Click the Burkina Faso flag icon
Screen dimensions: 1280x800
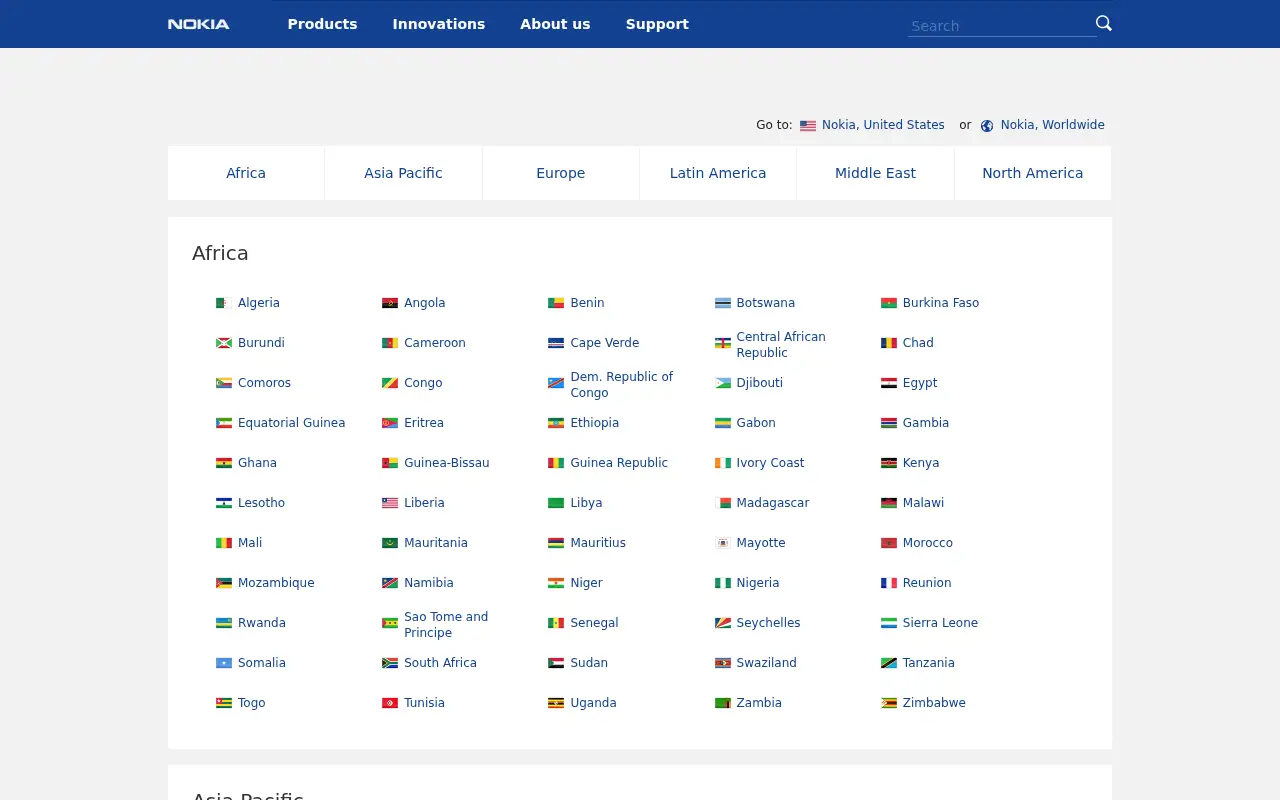889,303
